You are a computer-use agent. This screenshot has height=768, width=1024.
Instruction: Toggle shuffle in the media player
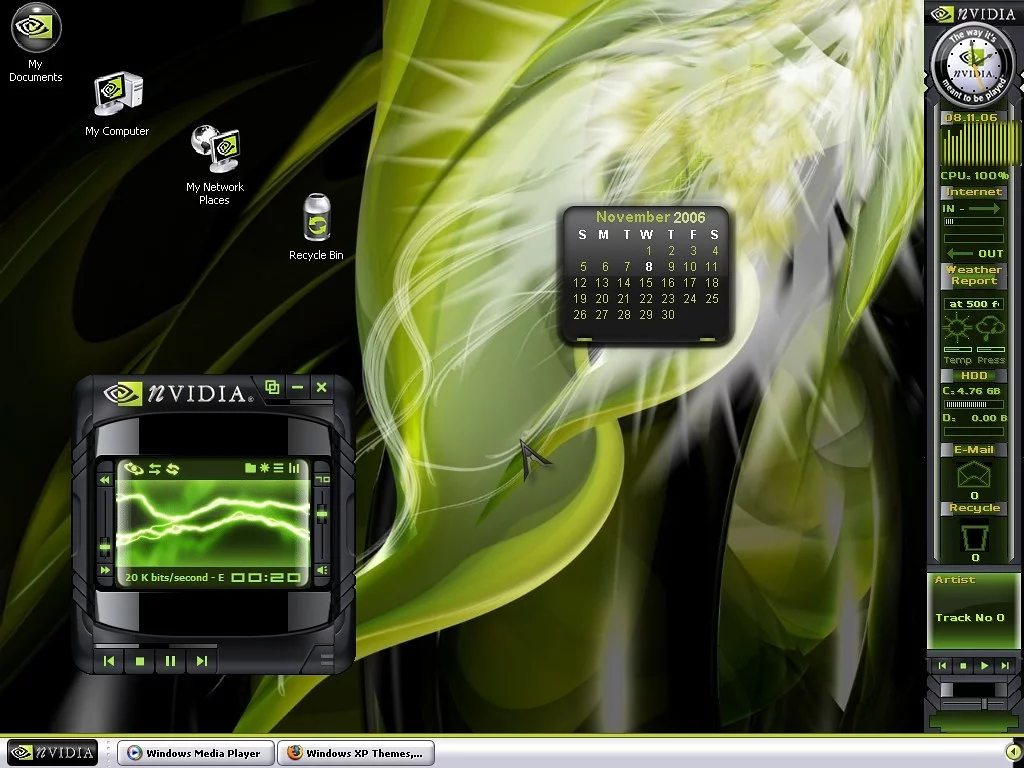tap(155, 468)
